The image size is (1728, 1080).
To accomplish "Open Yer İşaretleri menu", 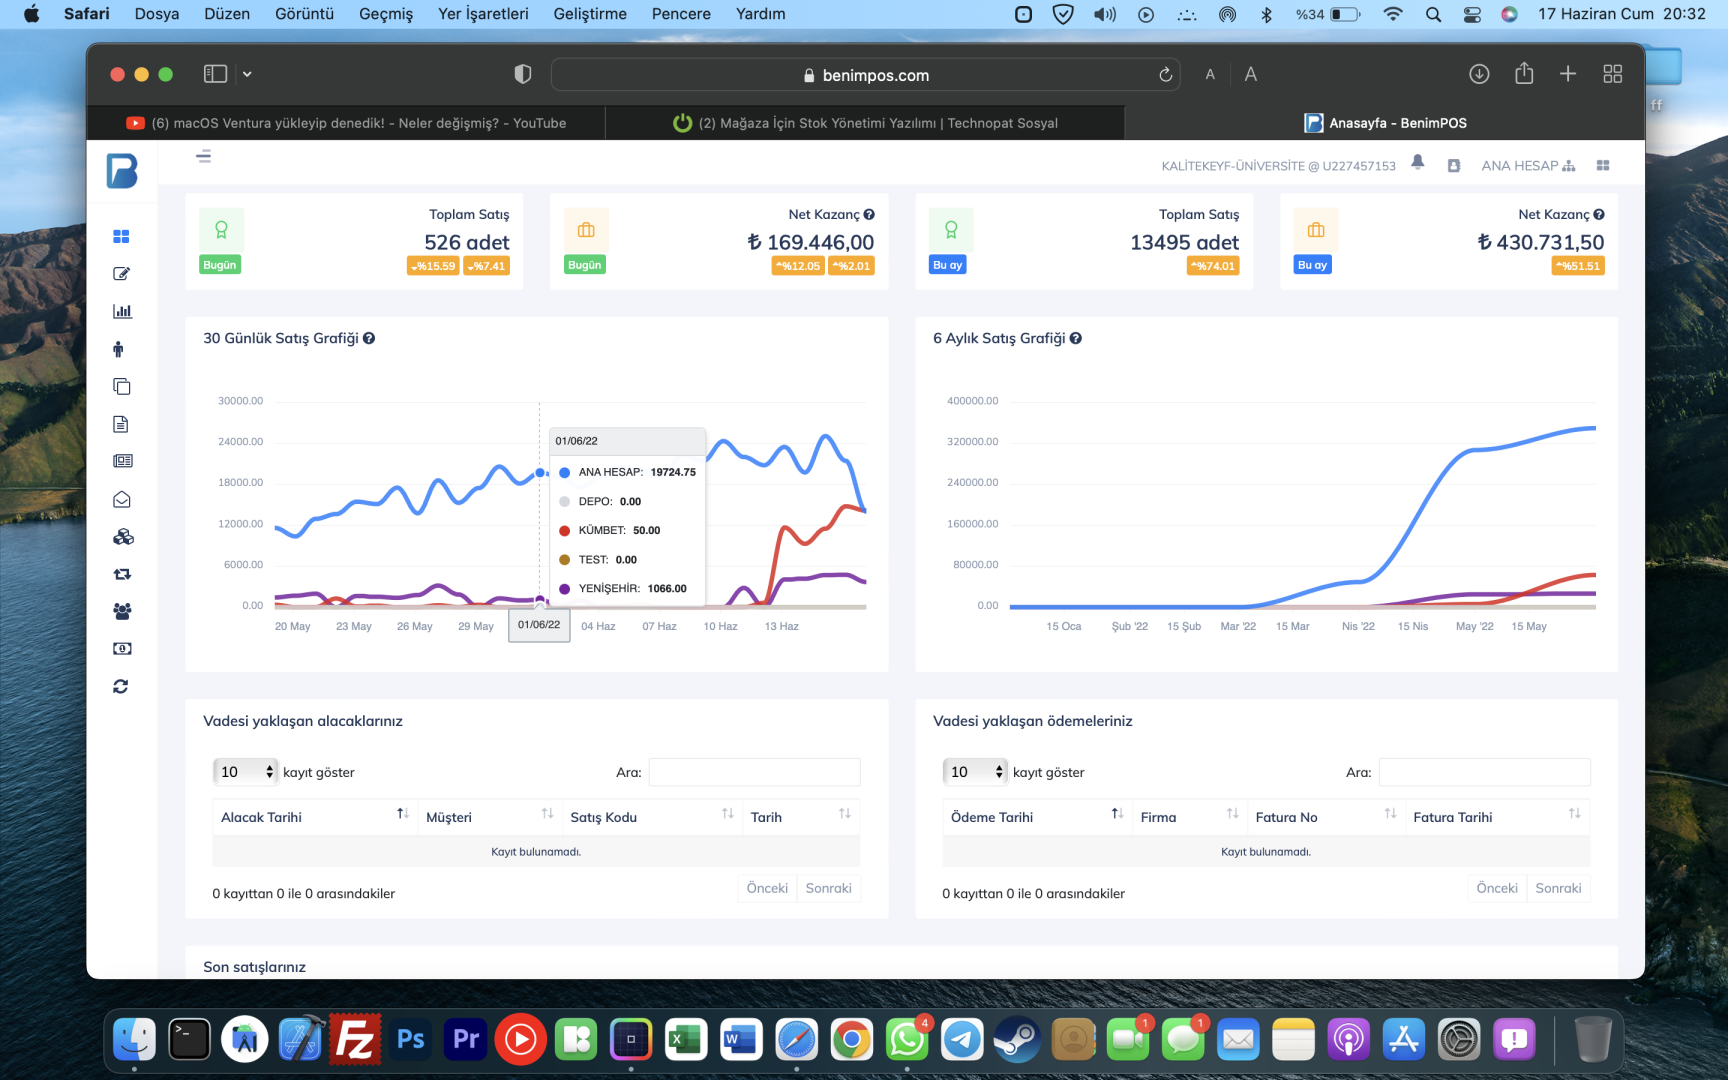I will tap(483, 14).
